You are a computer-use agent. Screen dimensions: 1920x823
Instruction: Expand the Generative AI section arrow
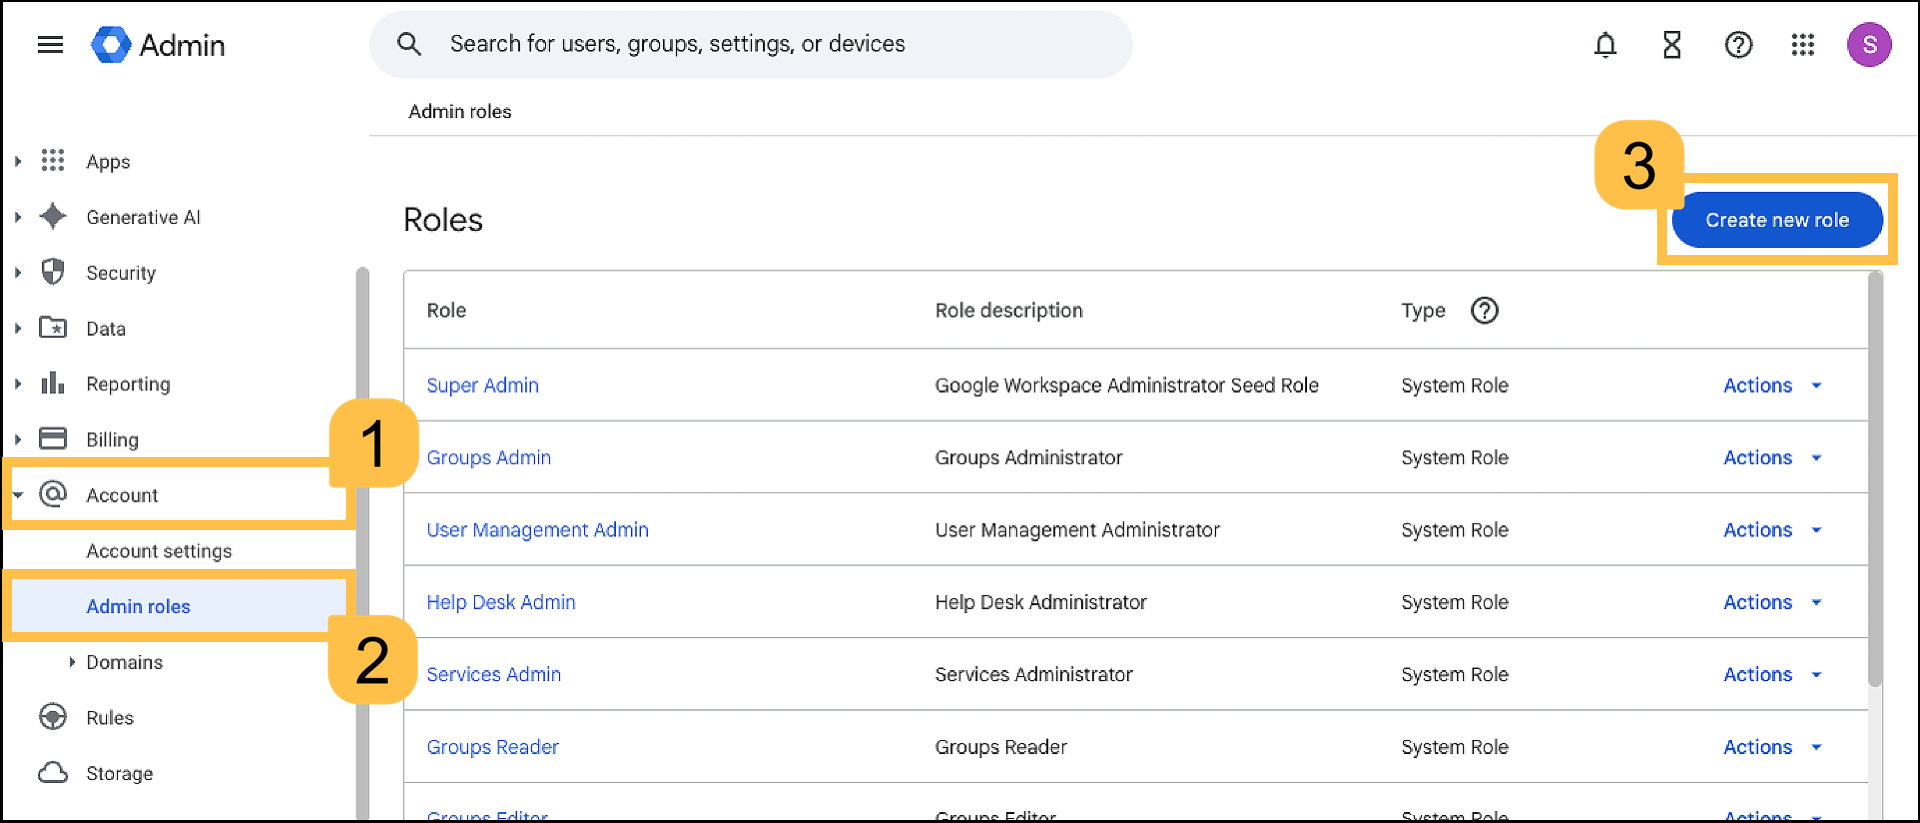point(18,217)
